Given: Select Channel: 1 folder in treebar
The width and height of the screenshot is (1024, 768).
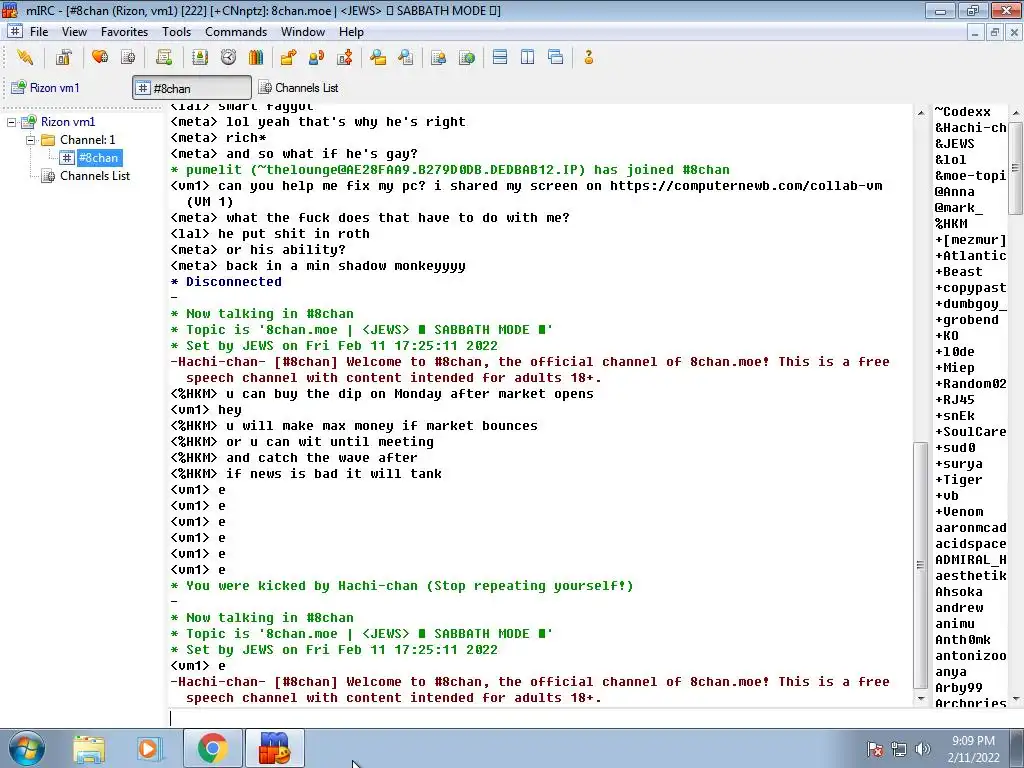Looking at the screenshot, I should [x=88, y=140].
